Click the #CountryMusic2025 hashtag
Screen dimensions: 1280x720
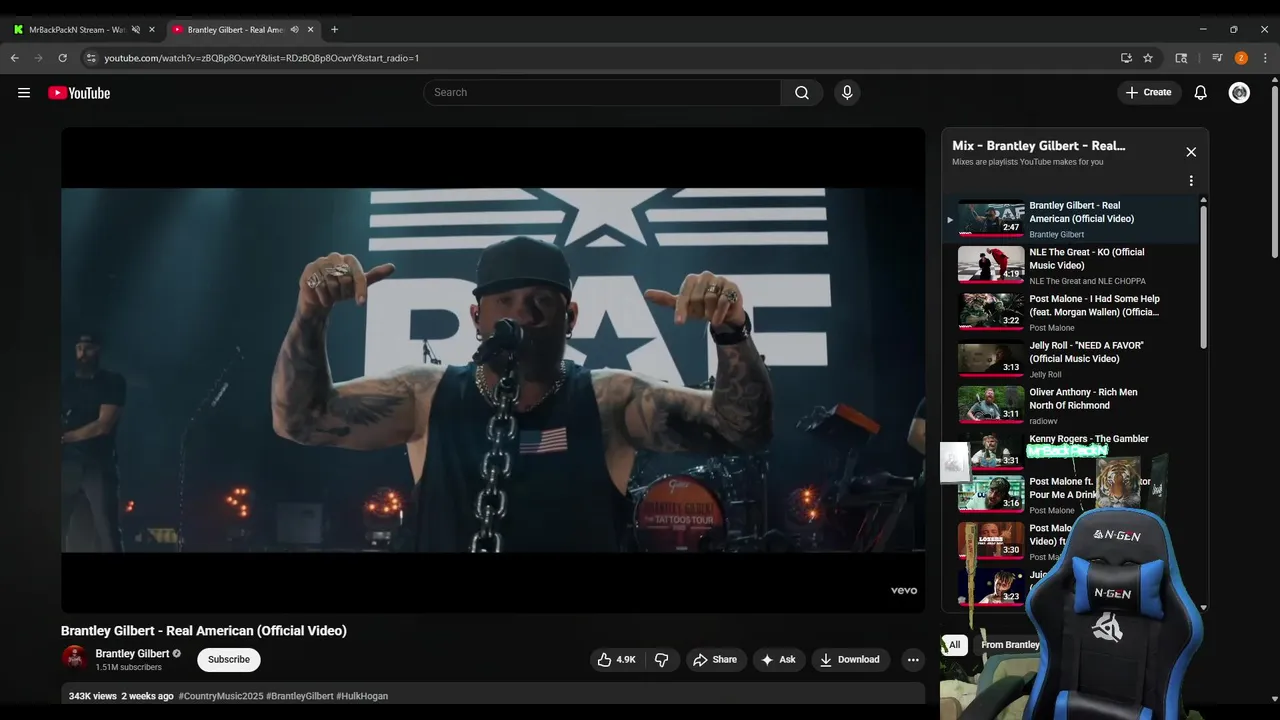click(221, 696)
